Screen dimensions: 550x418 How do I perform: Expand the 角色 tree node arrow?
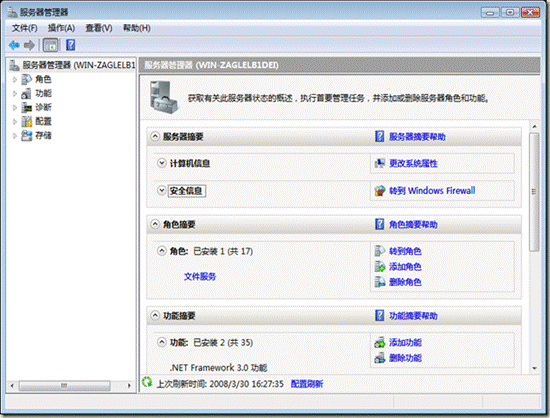(x=15, y=80)
